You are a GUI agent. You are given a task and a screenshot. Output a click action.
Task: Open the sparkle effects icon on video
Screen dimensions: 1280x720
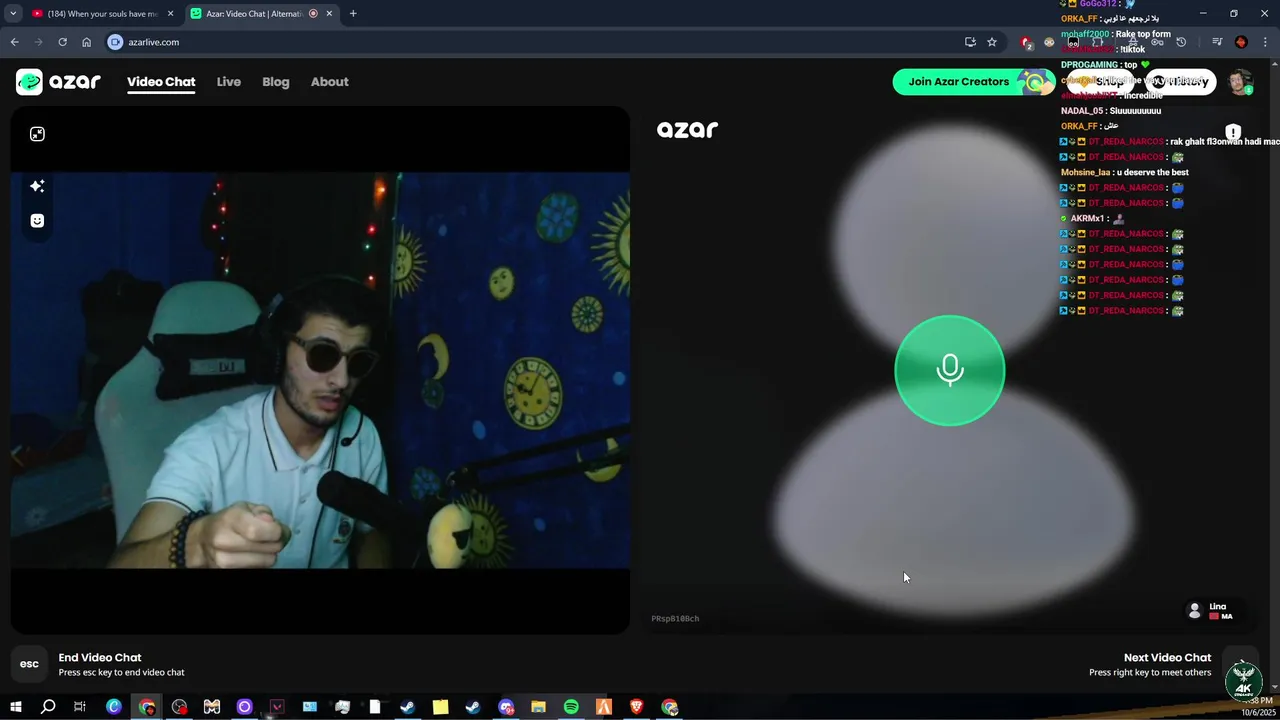[37, 186]
